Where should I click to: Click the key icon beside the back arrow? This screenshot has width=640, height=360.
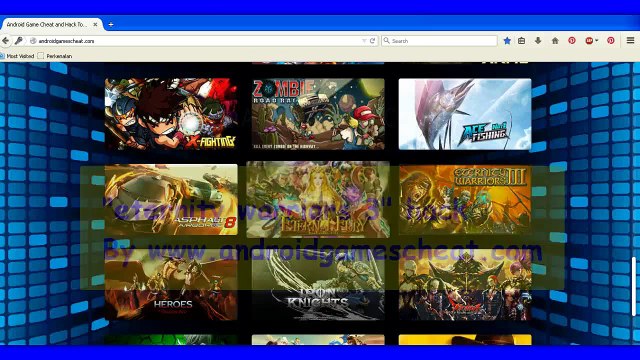coord(19,41)
